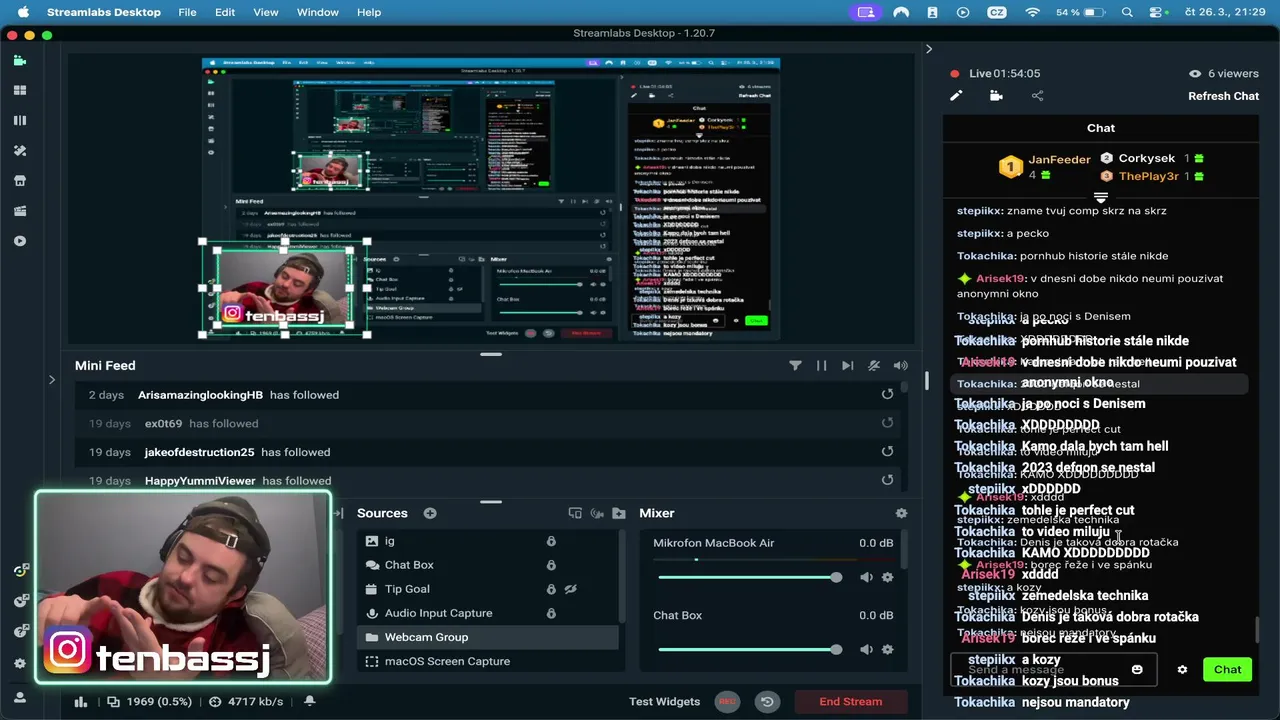Viewport: 1280px width, 720px height.
Task: Open macOS Spotlight search icon
Action: tap(1127, 12)
